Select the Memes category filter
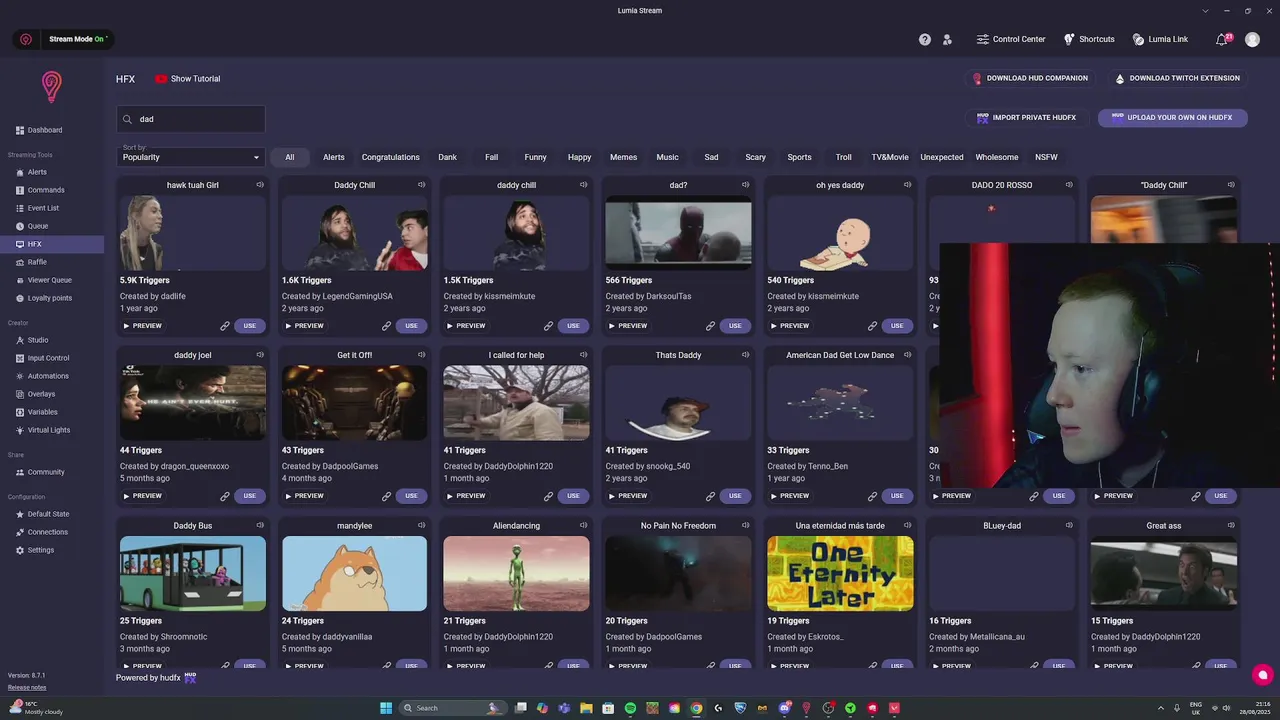The height and width of the screenshot is (720, 1280). [623, 157]
